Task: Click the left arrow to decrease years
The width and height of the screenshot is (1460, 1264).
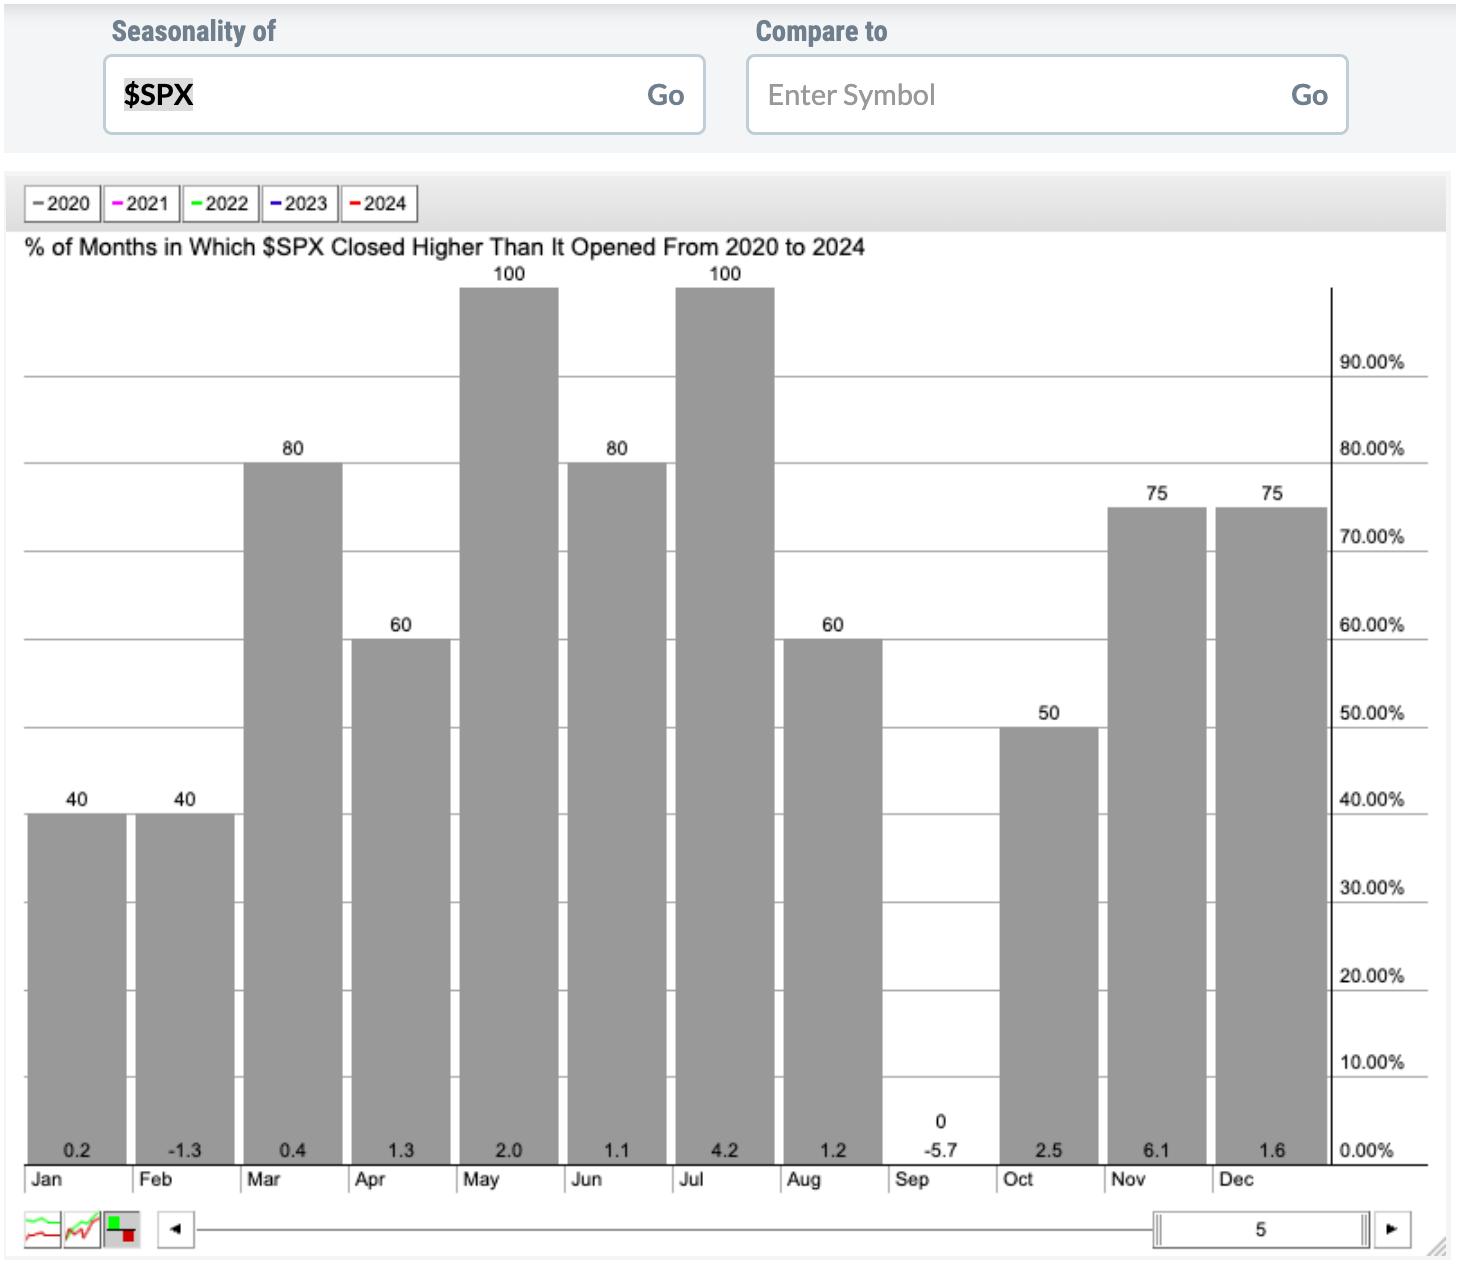Action: [176, 1229]
